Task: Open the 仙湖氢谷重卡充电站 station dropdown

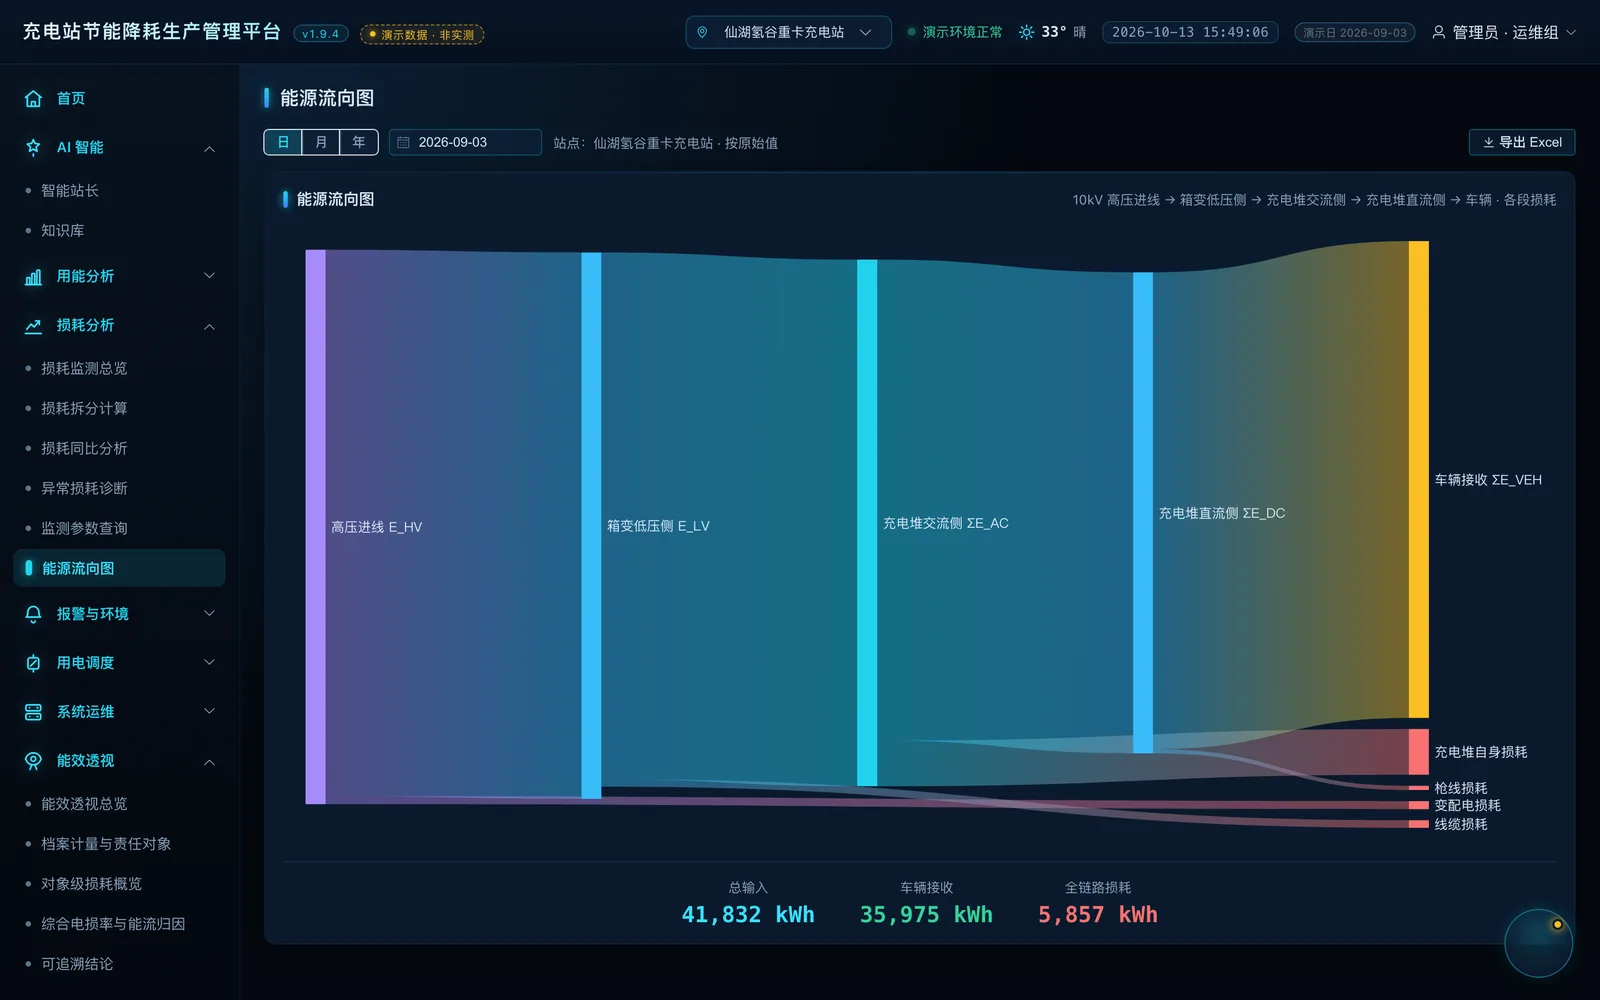Action: coord(788,32)
